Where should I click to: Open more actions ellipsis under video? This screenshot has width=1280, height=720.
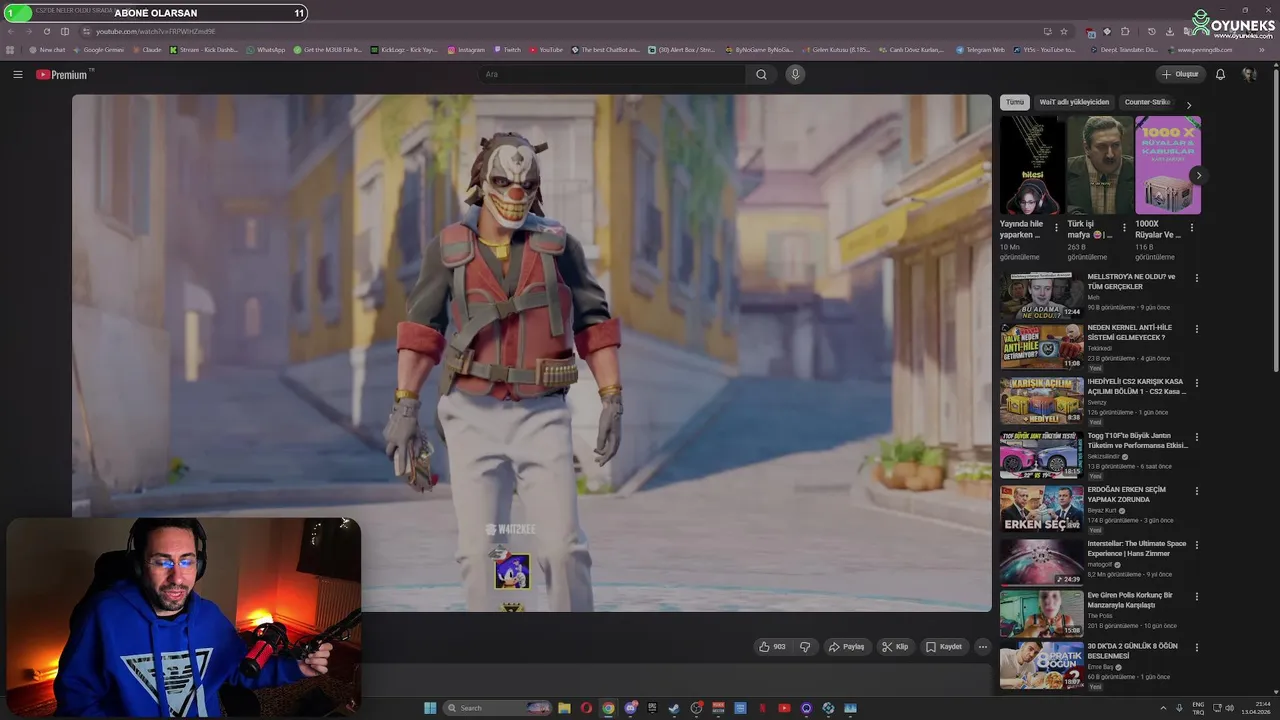coord(982,647)
